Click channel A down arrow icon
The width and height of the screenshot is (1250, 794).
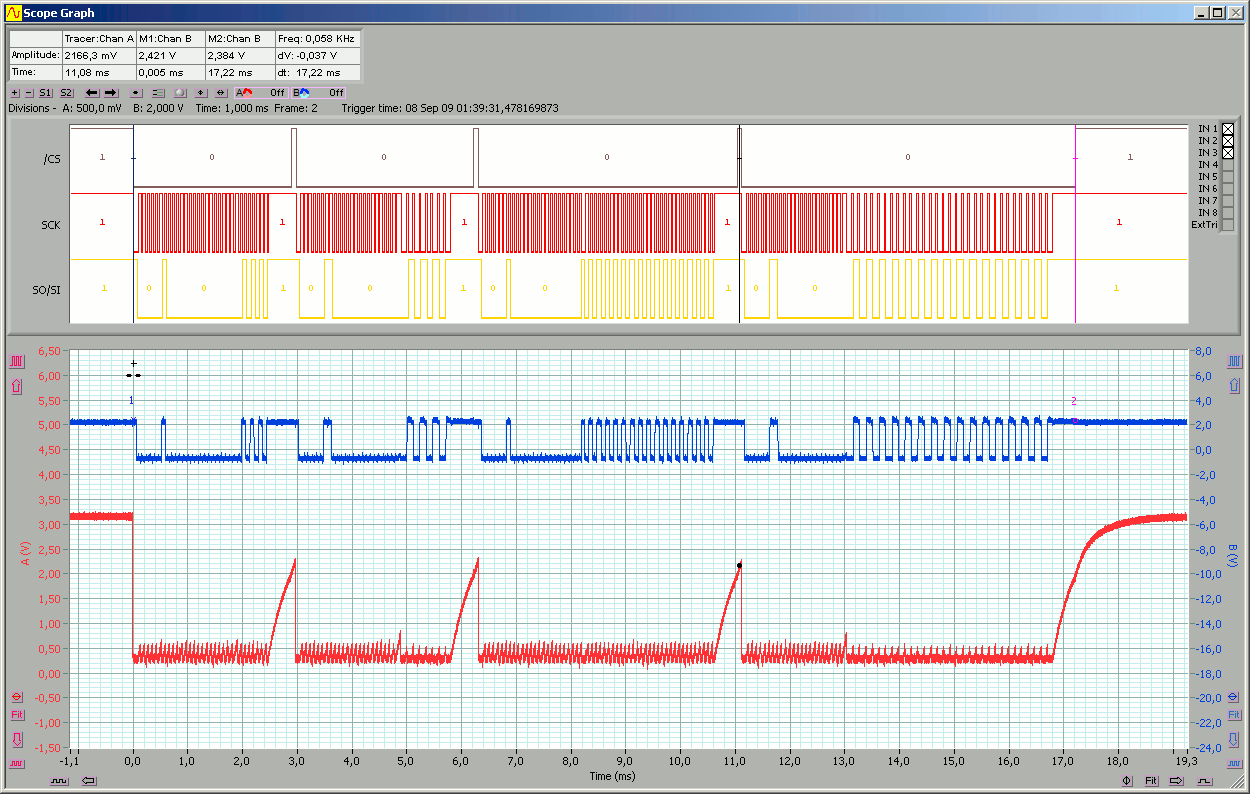pos(16,740)
